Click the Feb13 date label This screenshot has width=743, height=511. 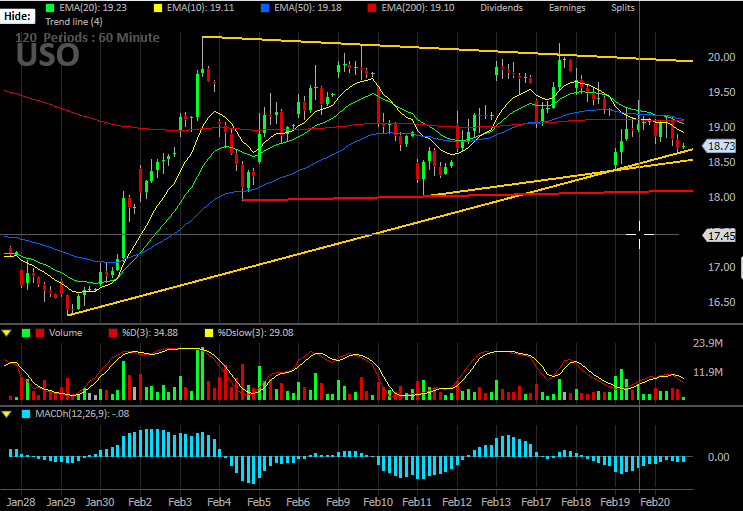tap(496, 502)
